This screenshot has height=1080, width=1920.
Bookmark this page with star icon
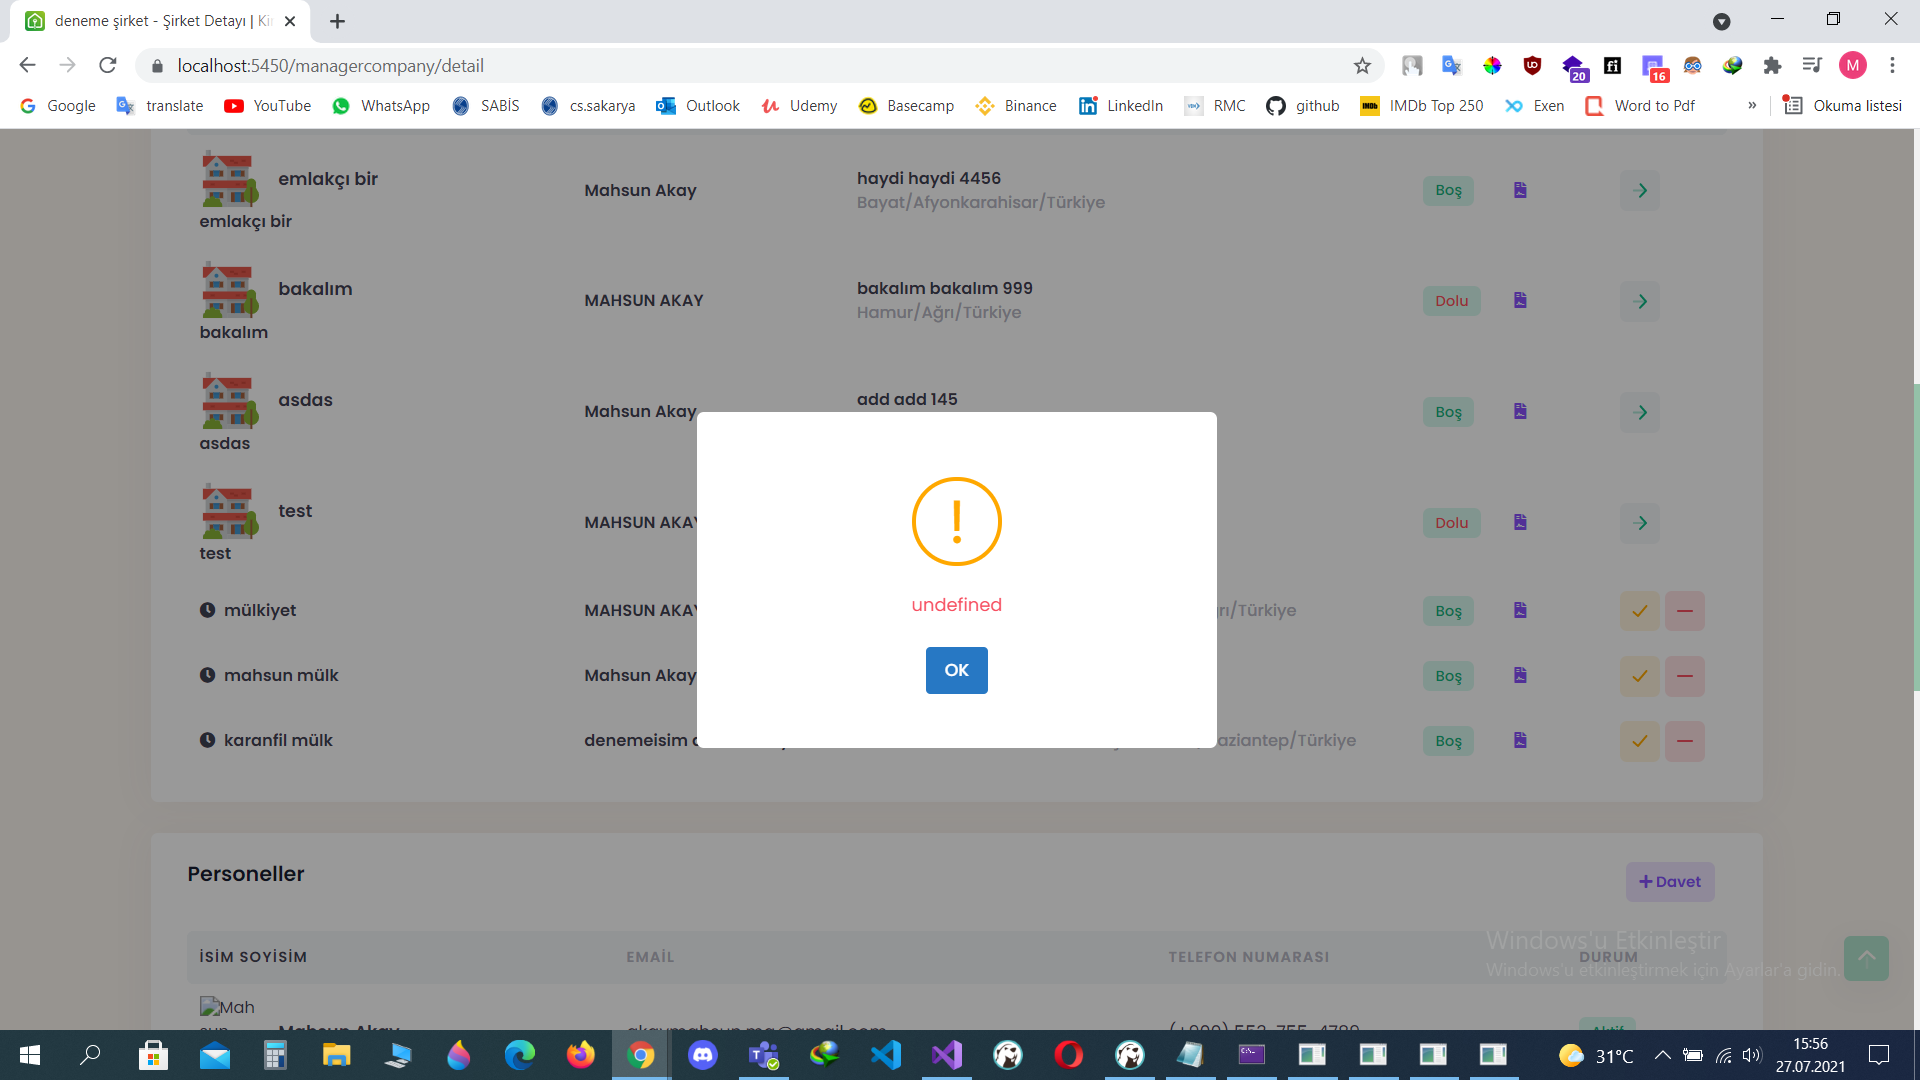click(x=1362, y=65)
